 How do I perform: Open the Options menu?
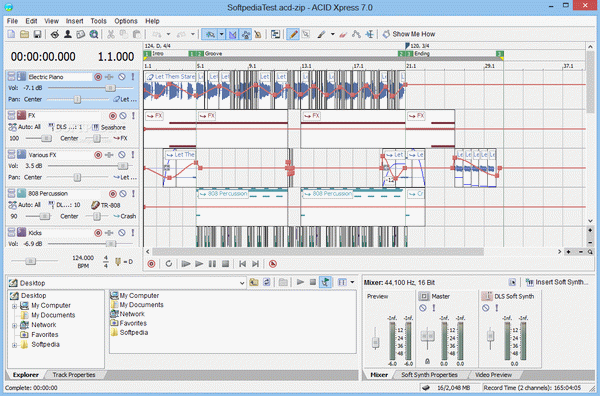tap(126, 21)
